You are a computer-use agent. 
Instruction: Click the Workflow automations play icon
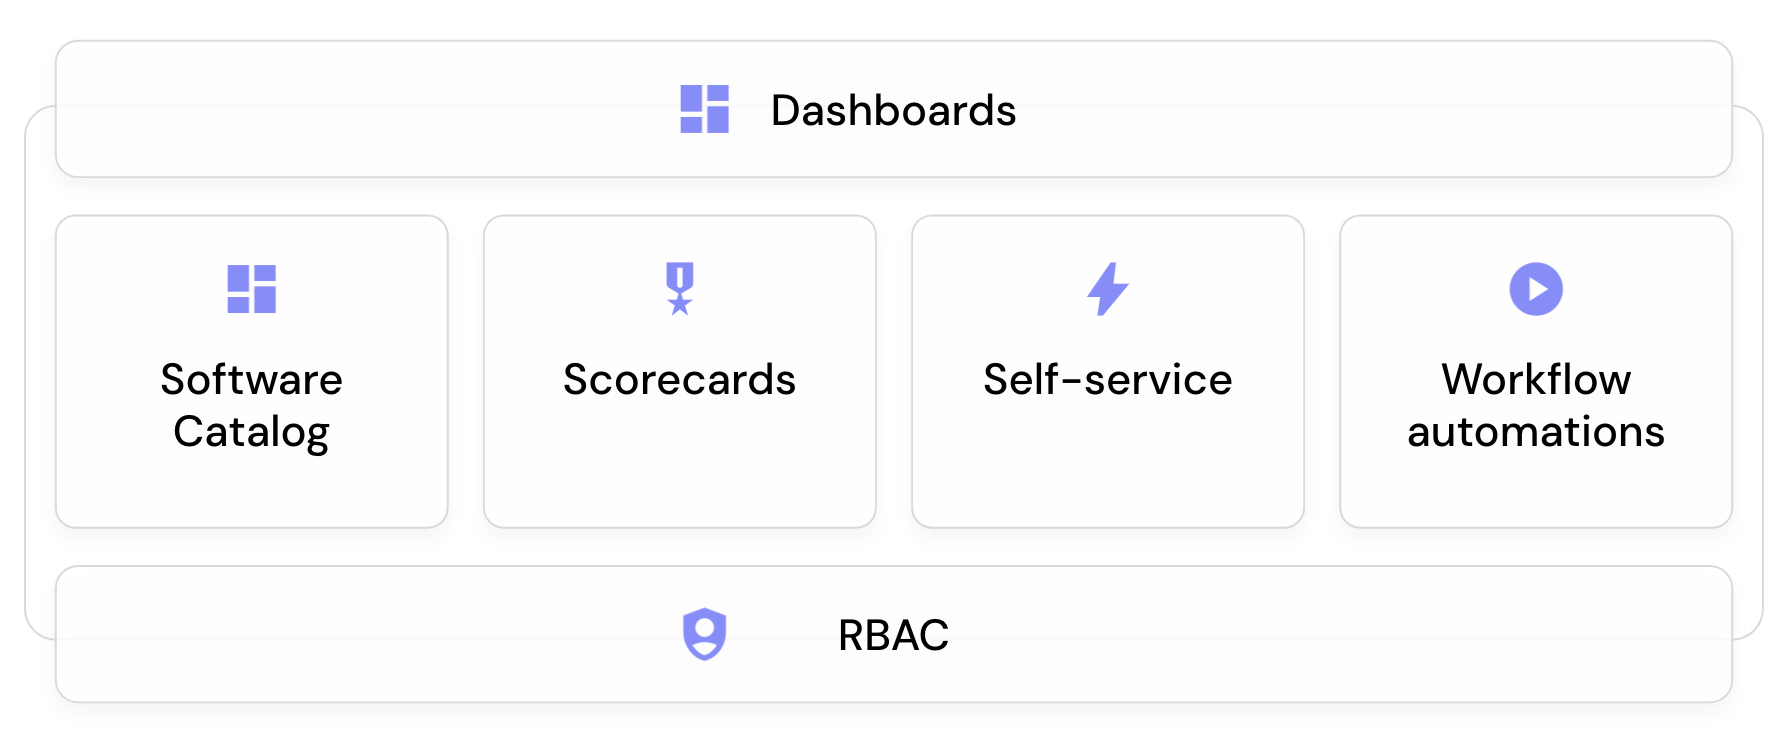point(1536,289)
